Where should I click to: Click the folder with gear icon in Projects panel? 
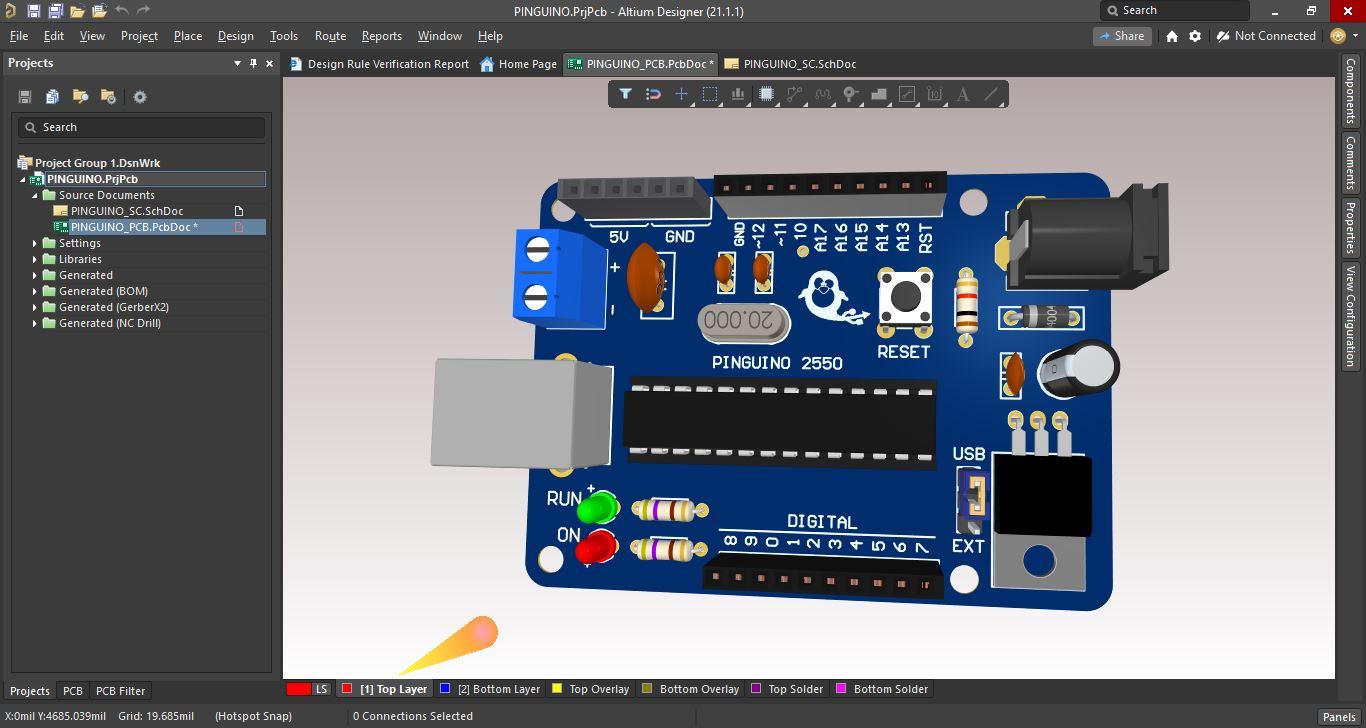pyautogui.click(x=108, y=97)
